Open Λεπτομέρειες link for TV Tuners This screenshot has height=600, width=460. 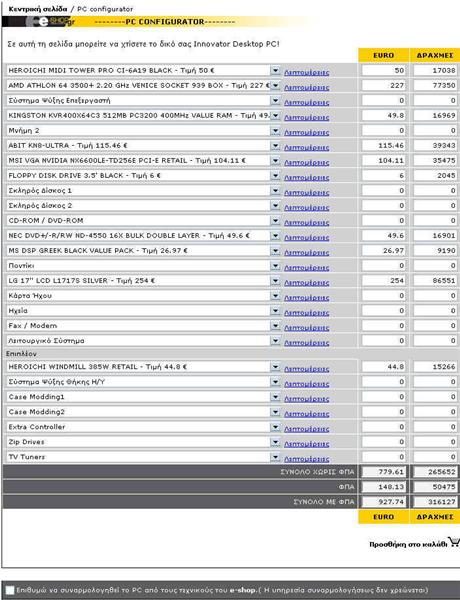click(307, 458)
